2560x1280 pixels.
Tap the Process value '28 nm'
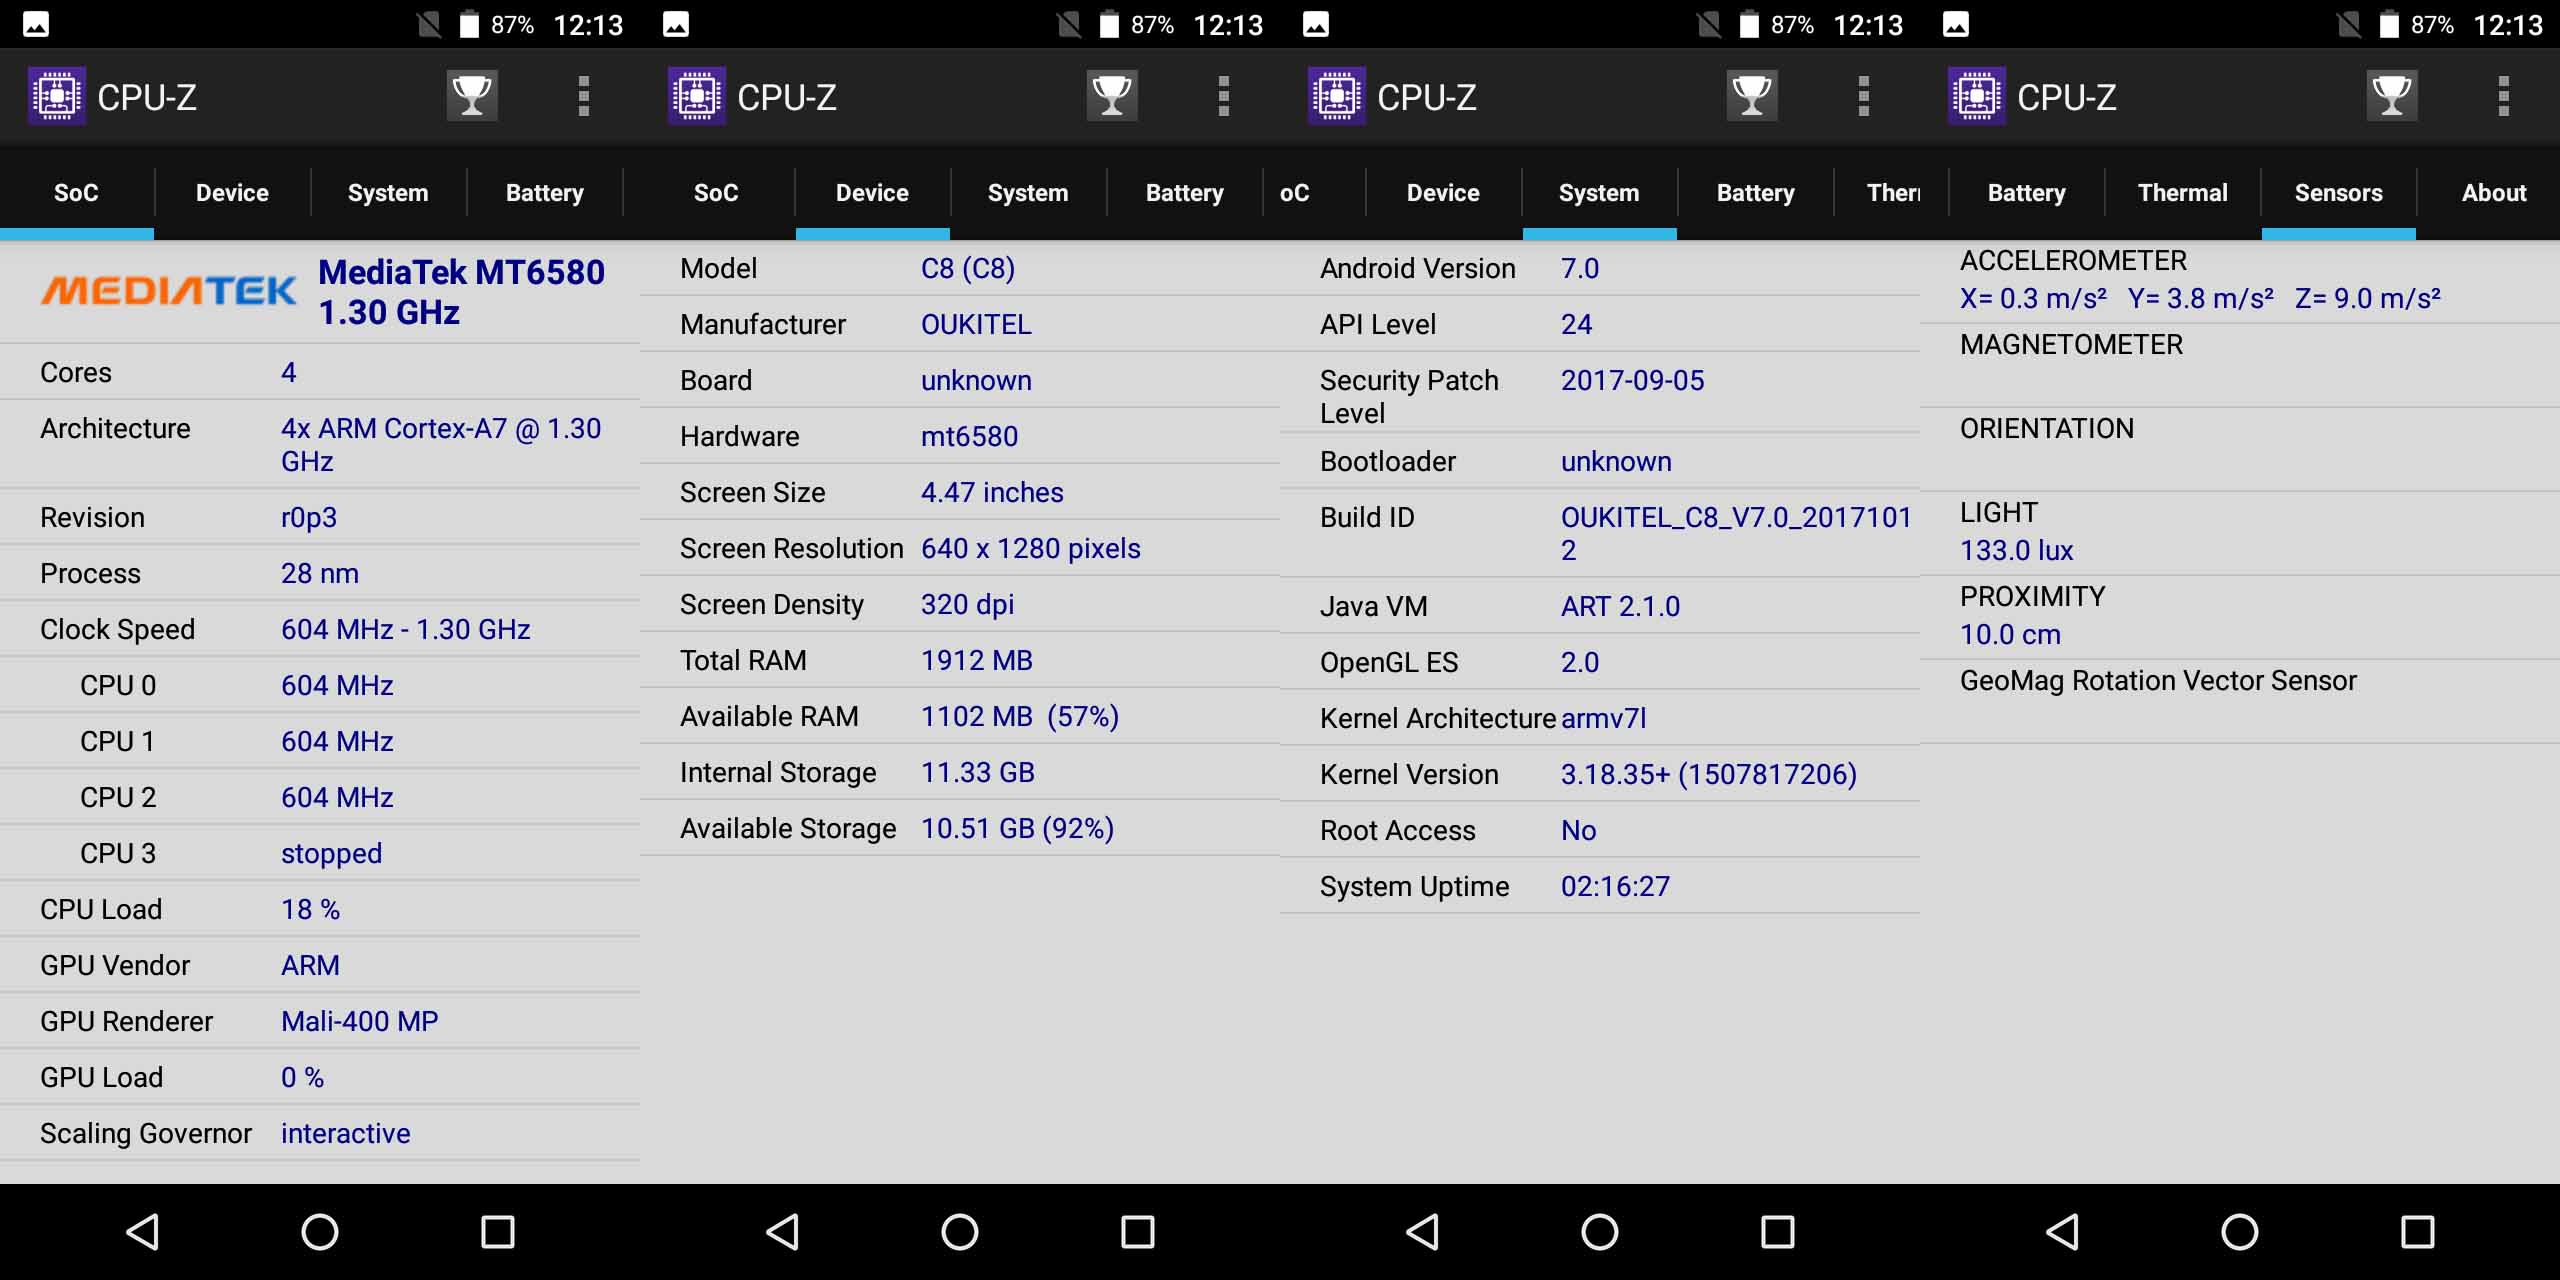tap(320, 574)
